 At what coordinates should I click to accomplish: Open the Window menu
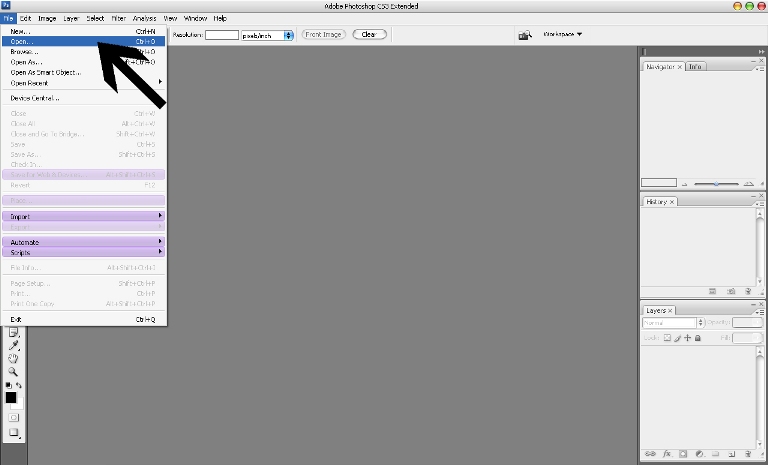(x=195, y=18)
